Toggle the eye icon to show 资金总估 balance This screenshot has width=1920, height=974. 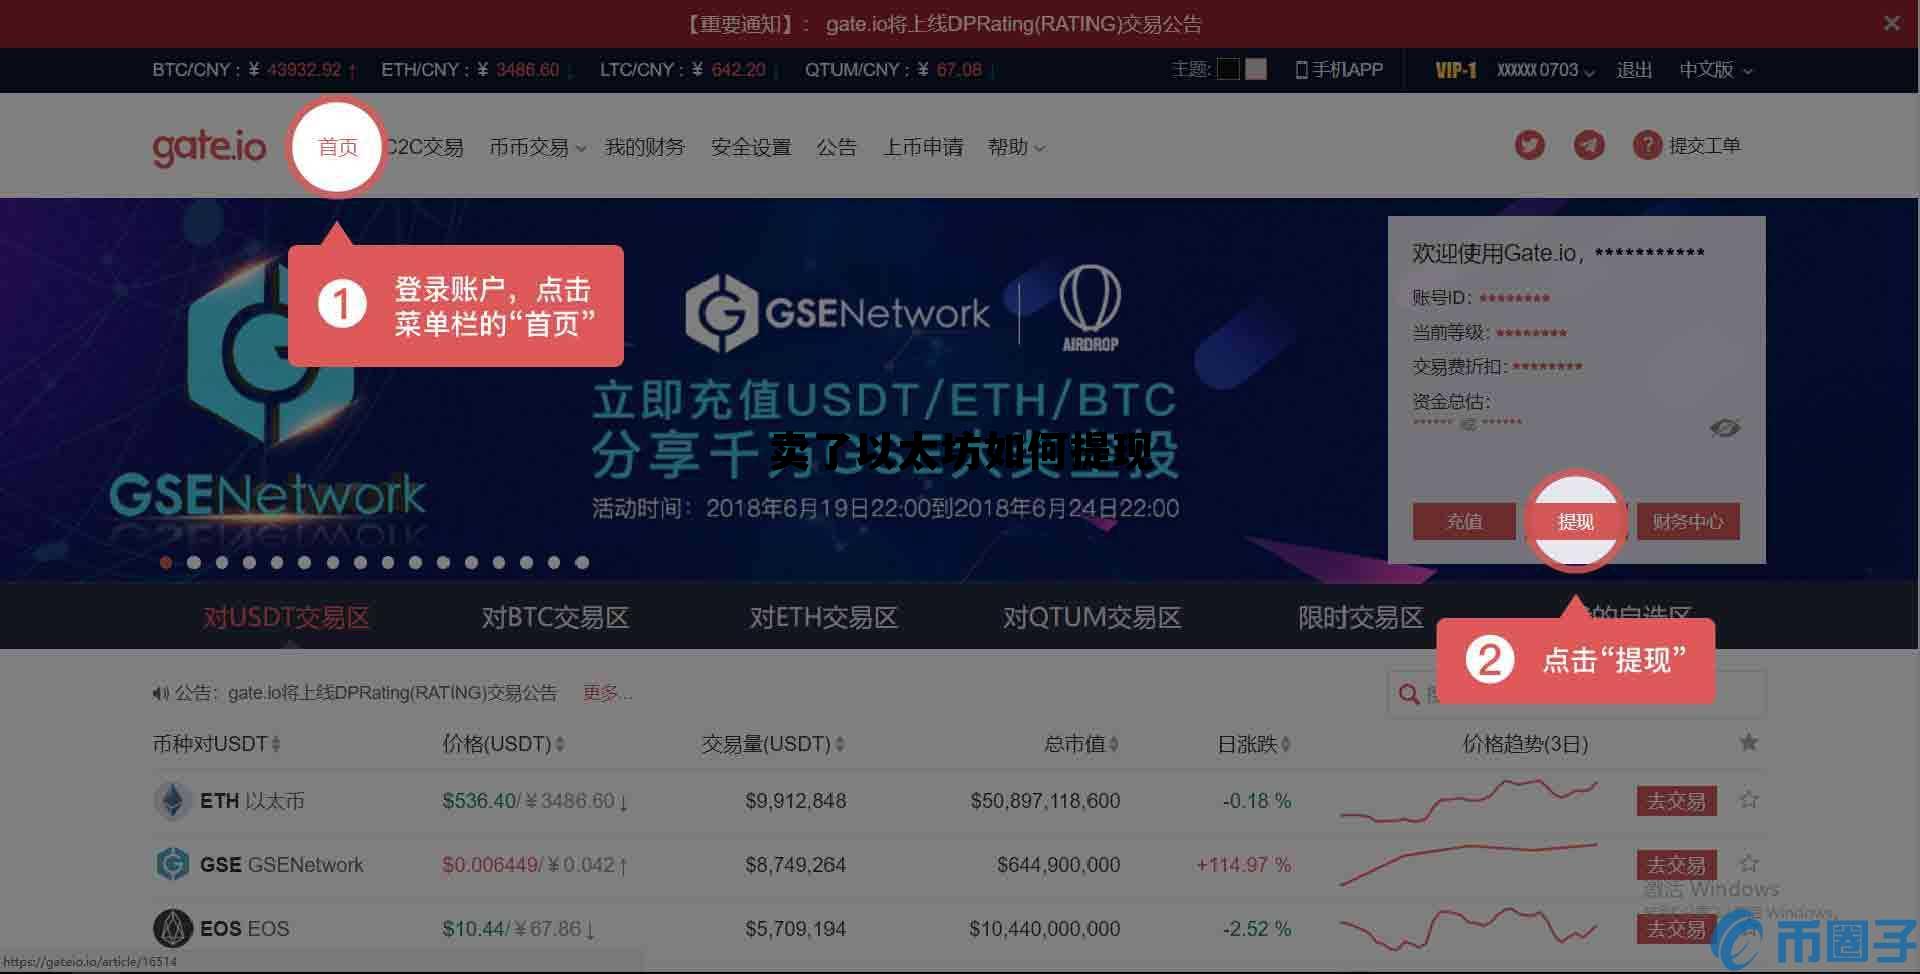click(1727, 428)
